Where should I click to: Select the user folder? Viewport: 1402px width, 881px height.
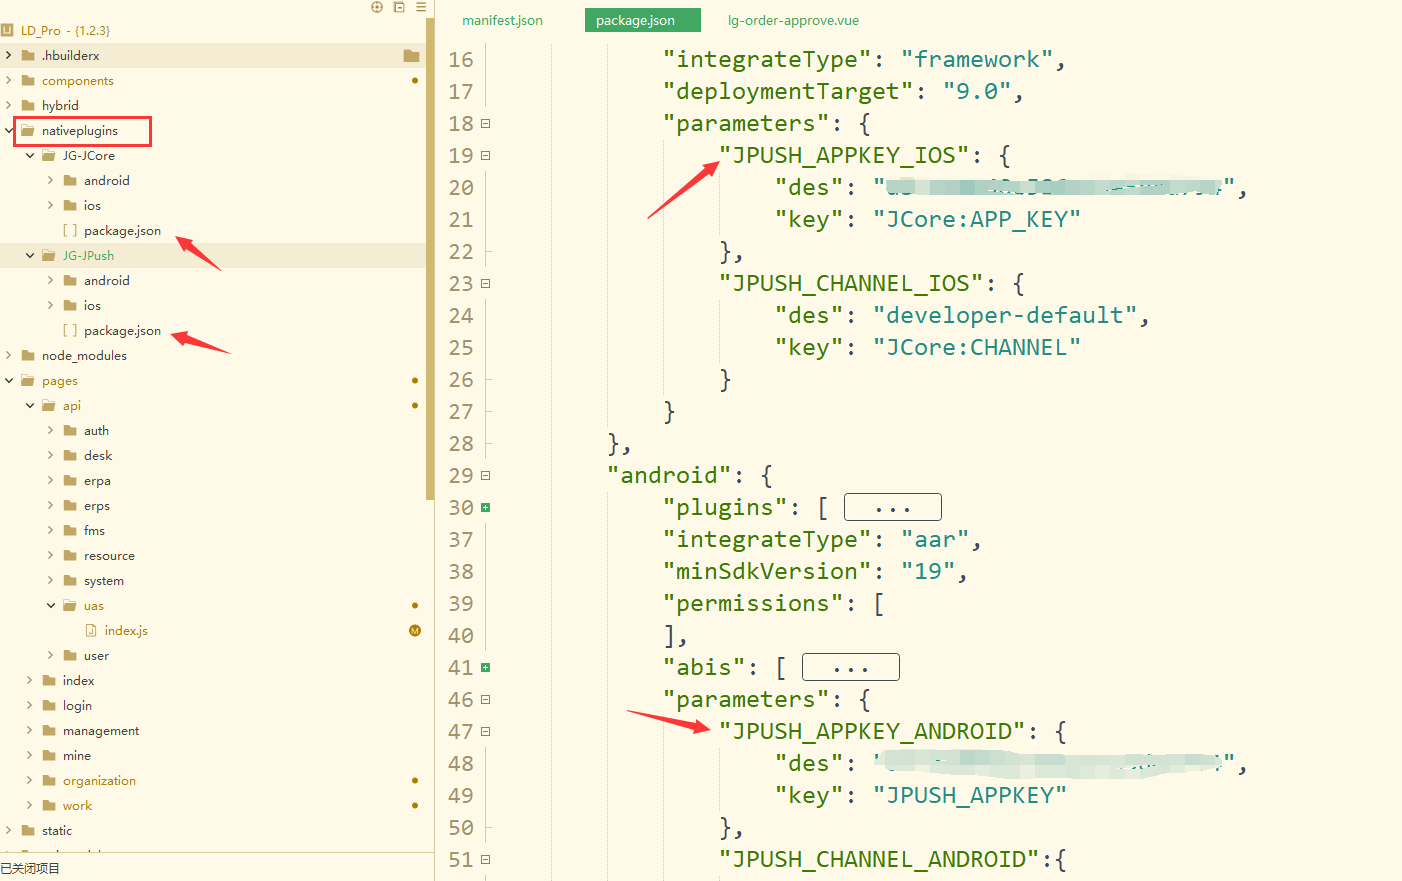(96, 655)
